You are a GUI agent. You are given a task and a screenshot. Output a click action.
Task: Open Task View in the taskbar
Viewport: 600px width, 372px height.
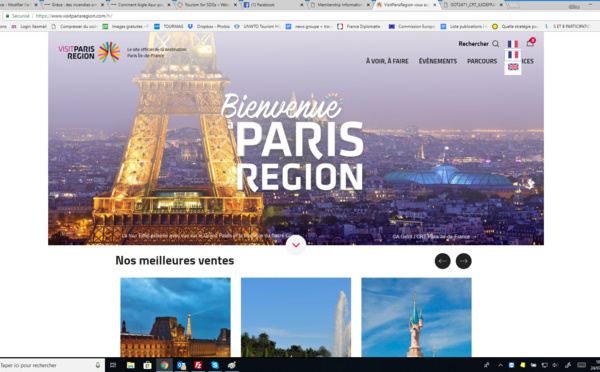click(113, 365)
